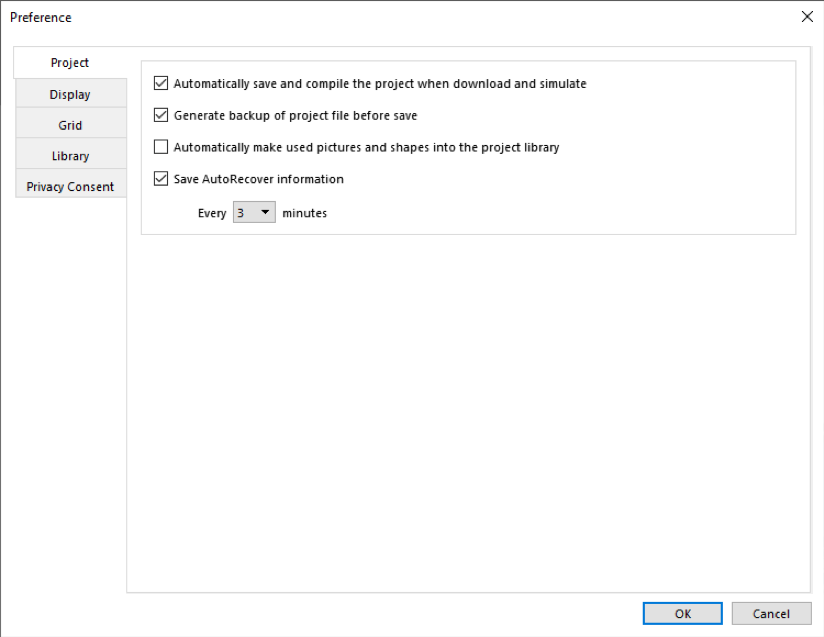Confirm the preferences with OK
Screen dimensions: 824x637
[682, 614]
